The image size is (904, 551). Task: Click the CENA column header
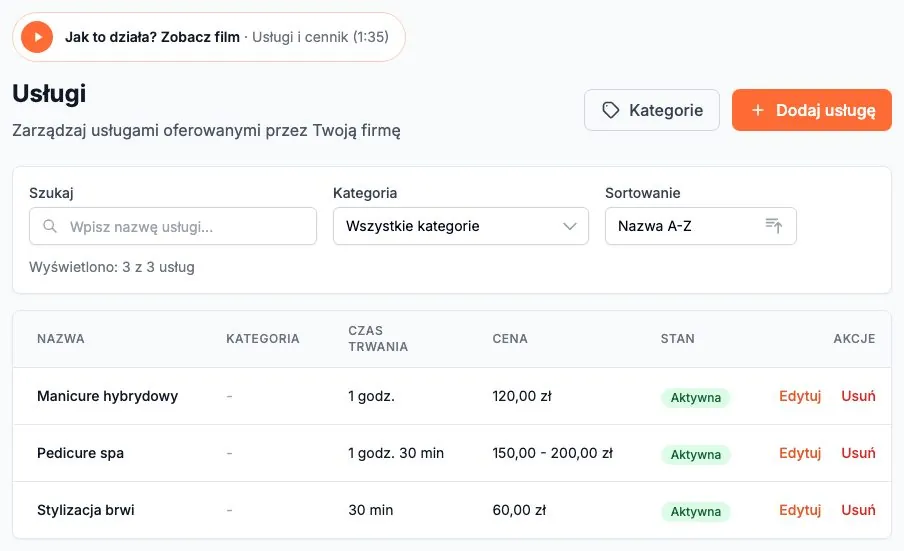(x=510, y=339)
